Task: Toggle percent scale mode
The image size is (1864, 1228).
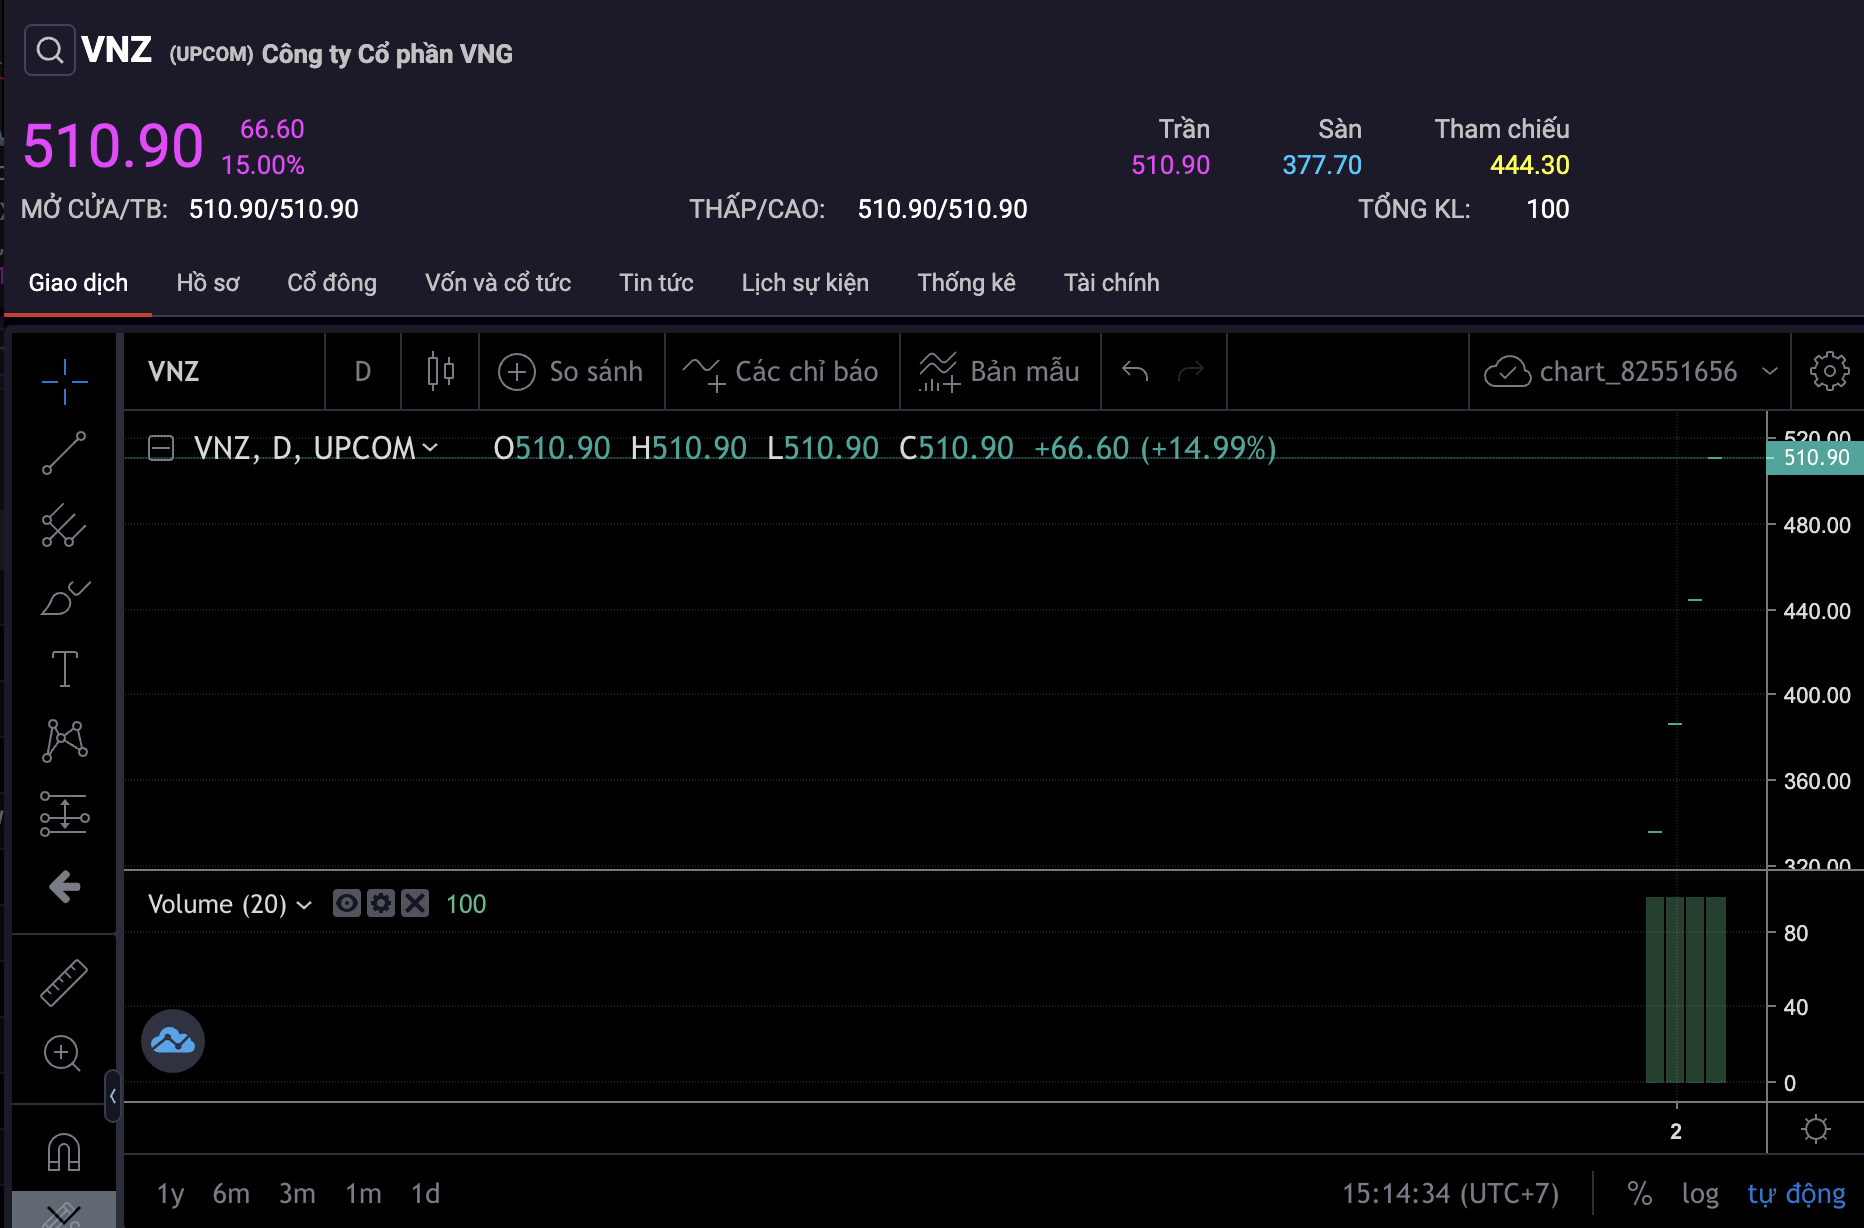Action: click(1639, 1193)
